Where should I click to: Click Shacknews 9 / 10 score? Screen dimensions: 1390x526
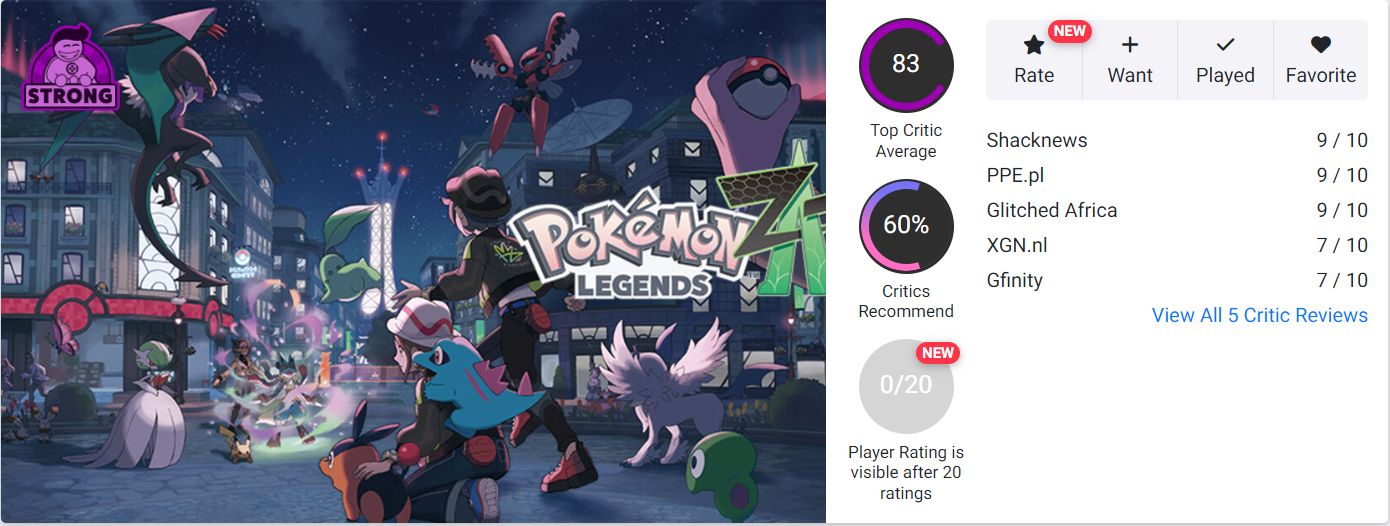click(1342, 140)
